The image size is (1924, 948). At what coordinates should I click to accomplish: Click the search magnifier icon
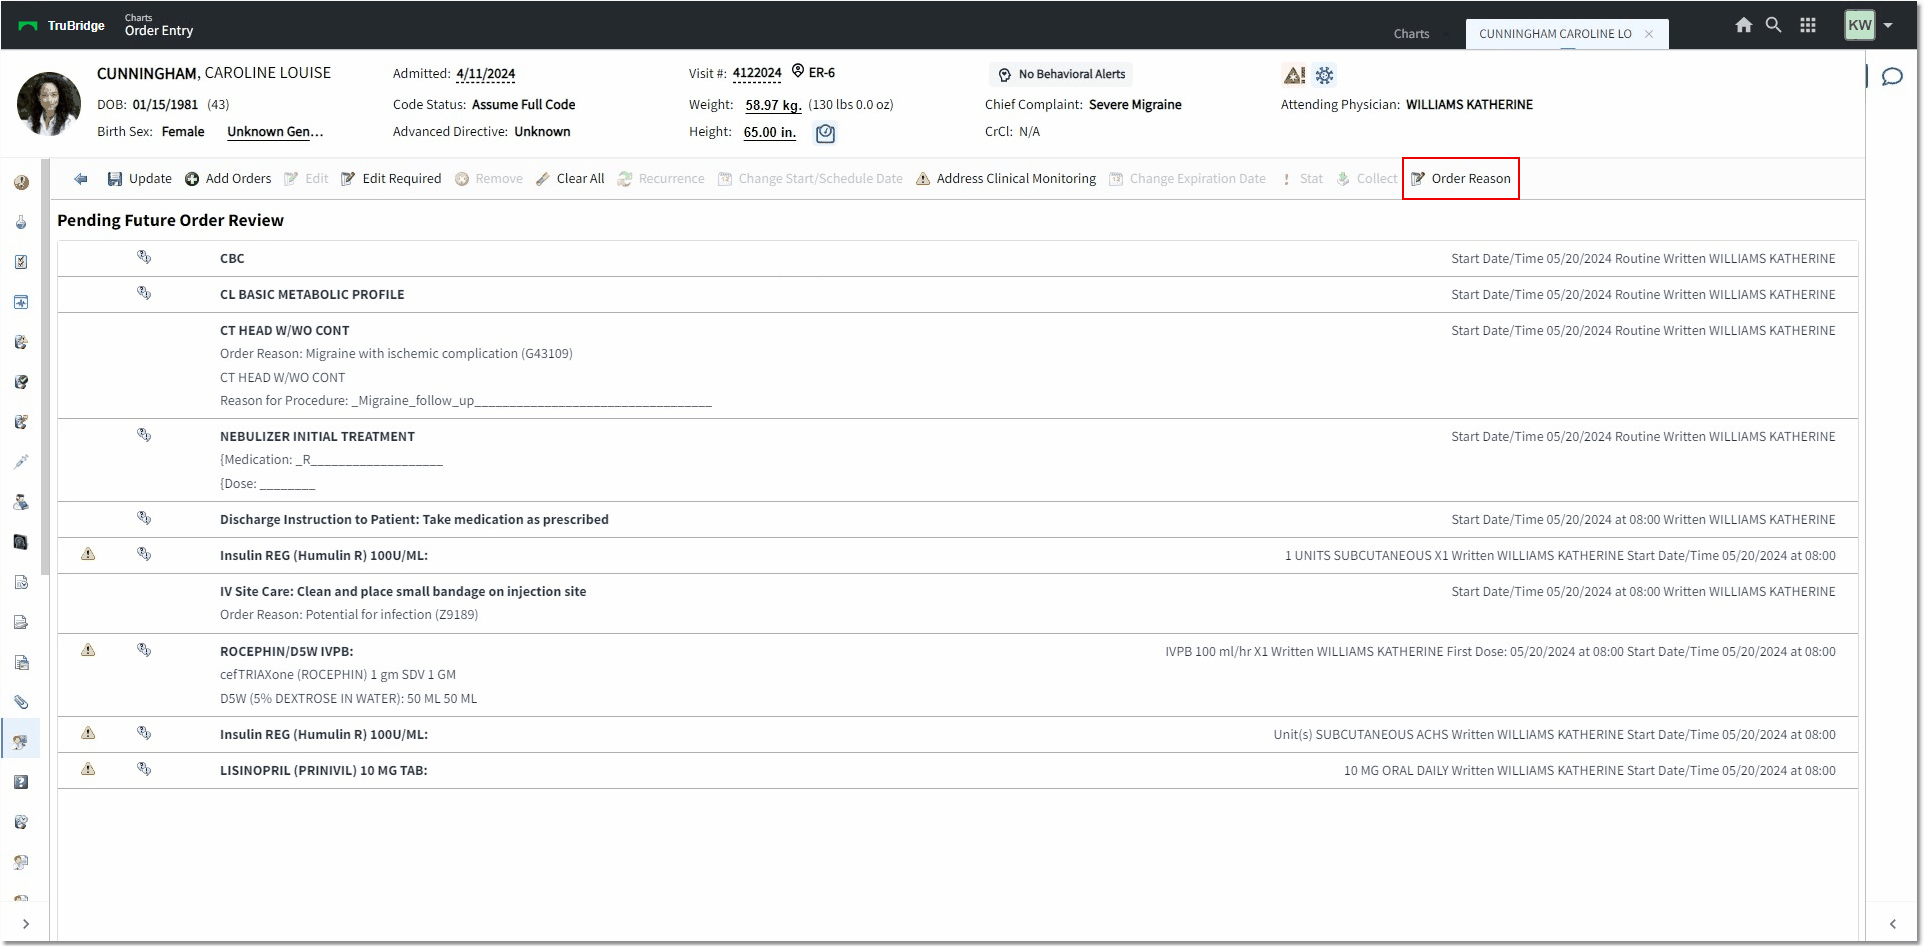[x=1773, y=25]
